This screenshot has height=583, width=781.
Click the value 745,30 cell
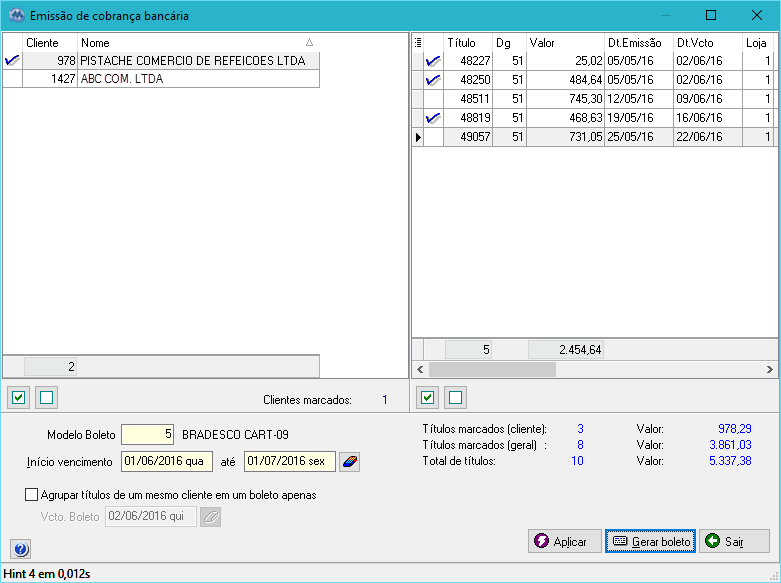tap(565, 99)
